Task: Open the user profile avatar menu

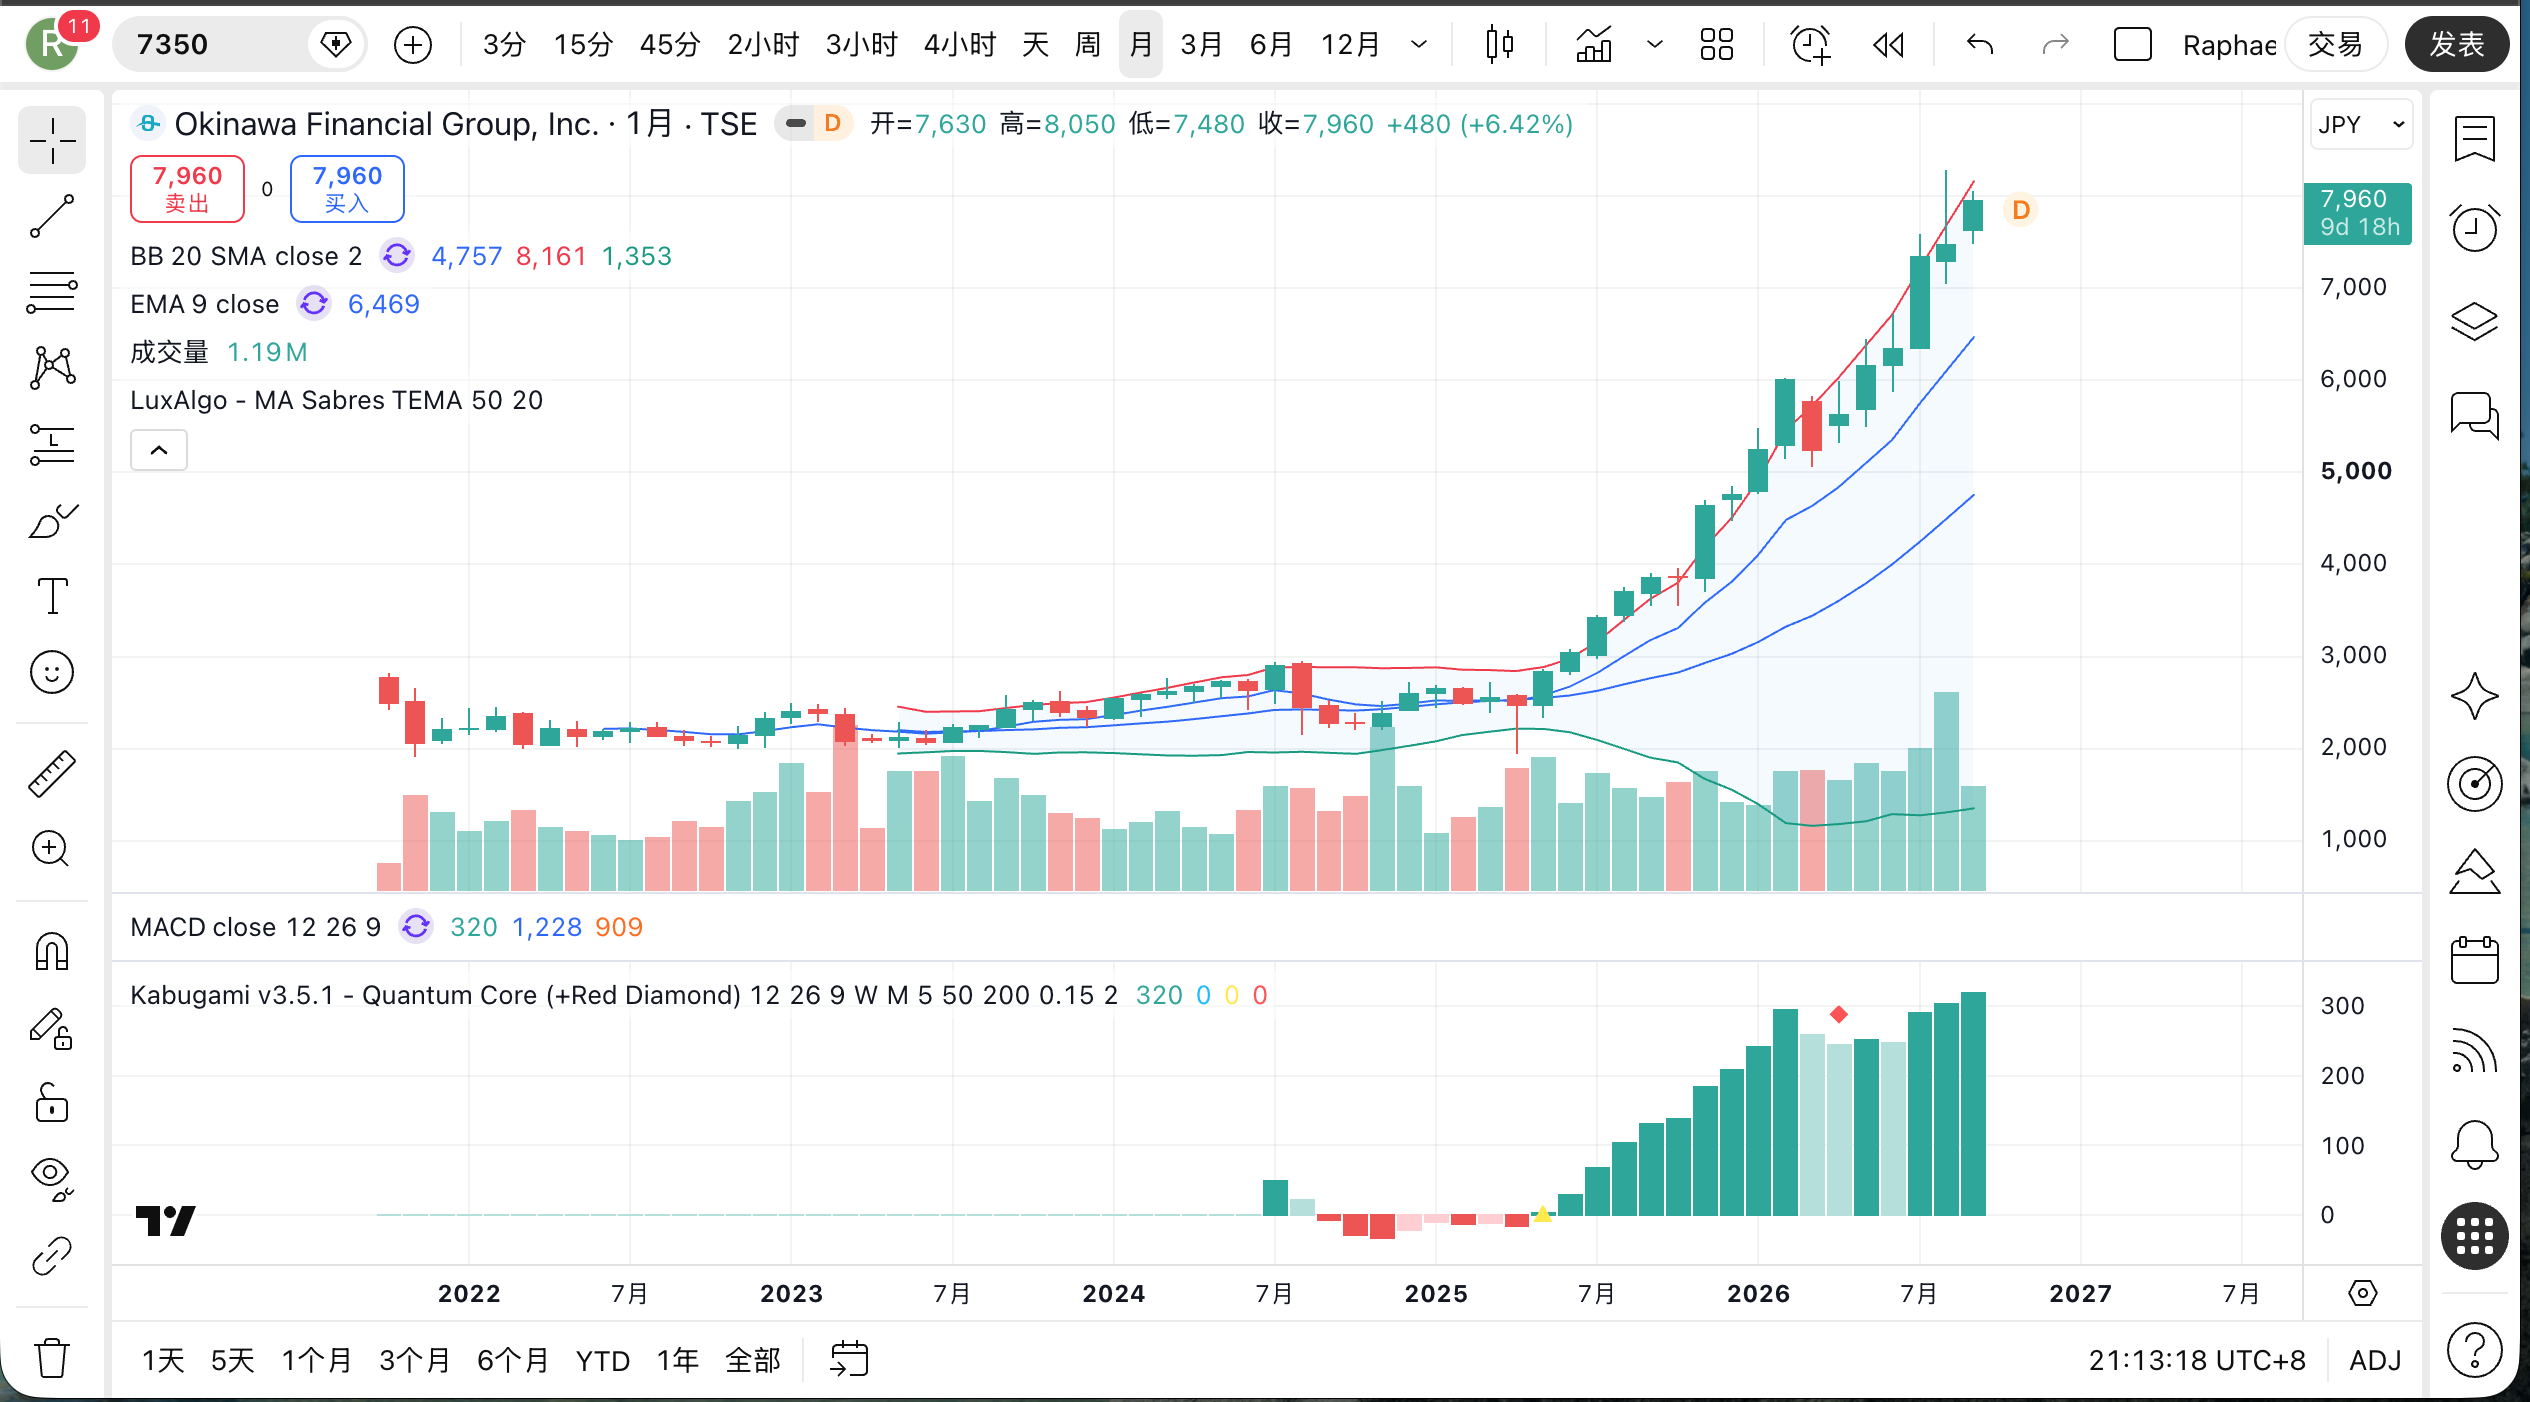Action: click(52, 45)
